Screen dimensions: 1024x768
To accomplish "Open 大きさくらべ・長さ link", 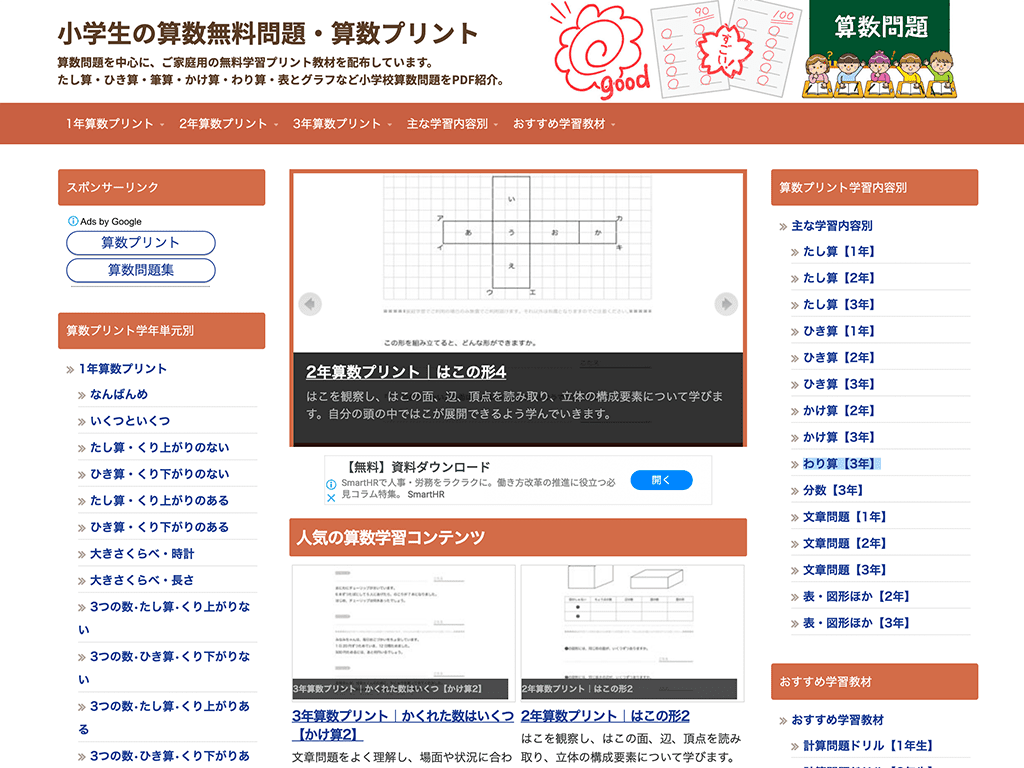I will pyautogui.click(x=142, y=581).
